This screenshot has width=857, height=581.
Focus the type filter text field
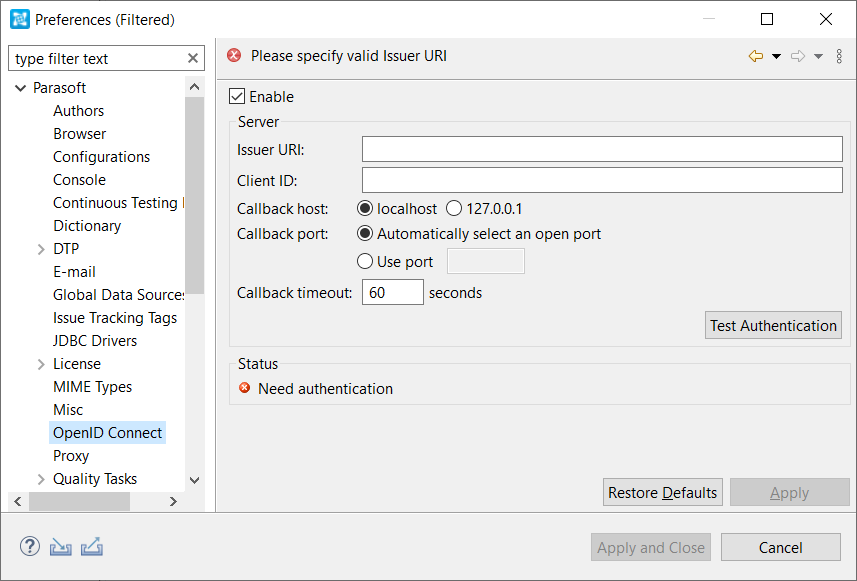tap(98, 58)
